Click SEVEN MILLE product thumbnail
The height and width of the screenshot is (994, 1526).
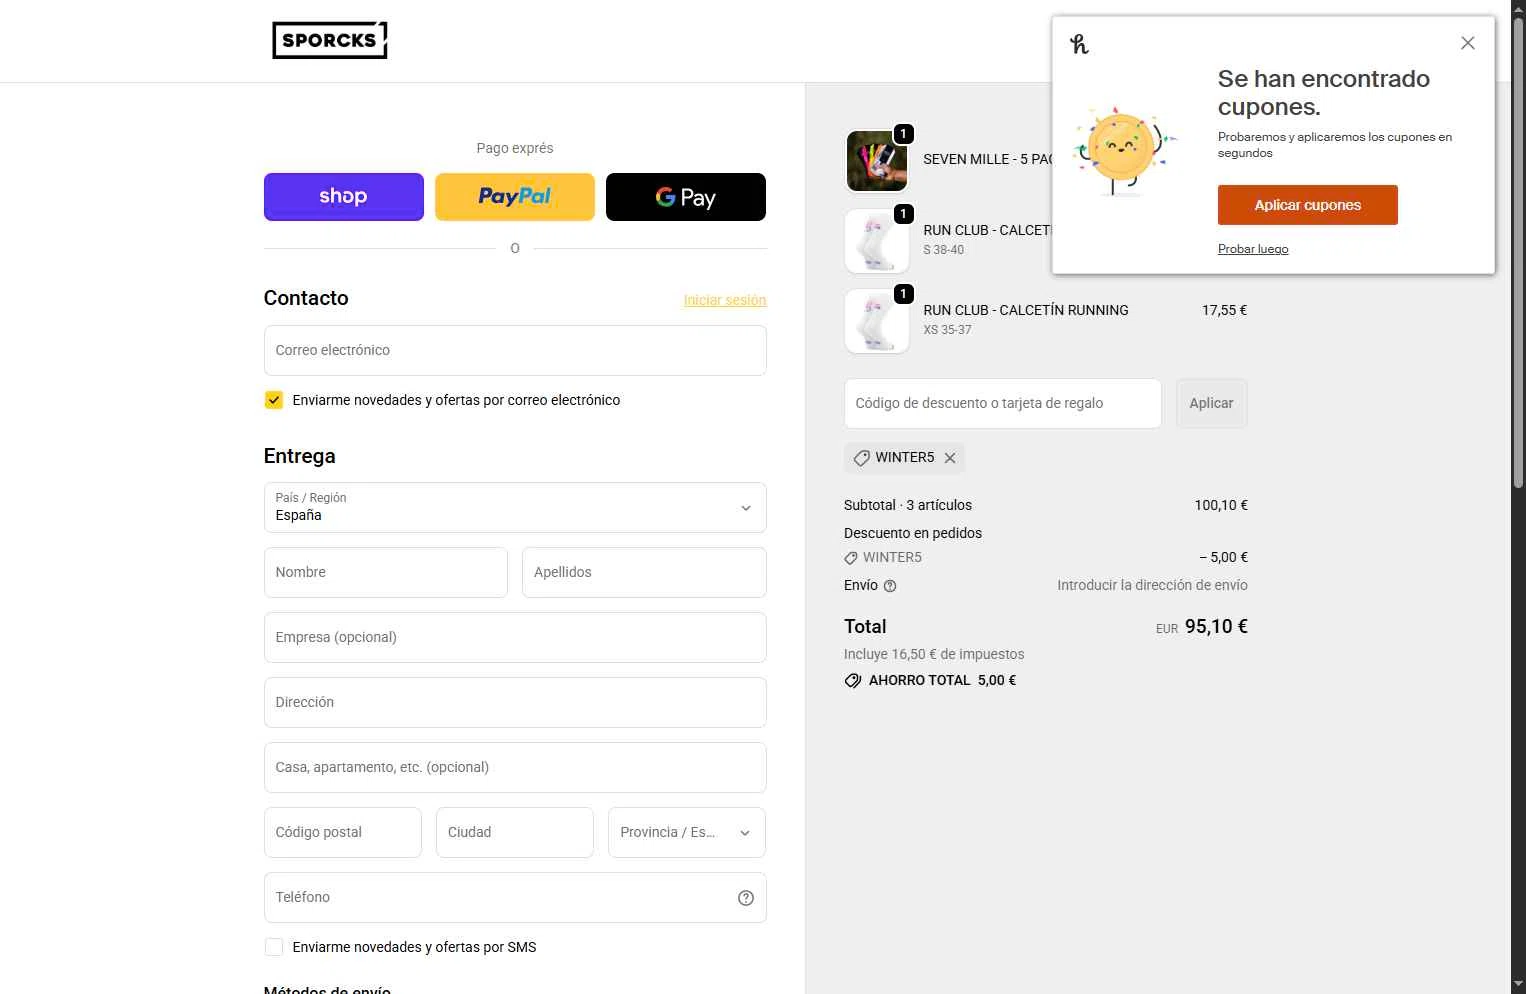point(877,161)
